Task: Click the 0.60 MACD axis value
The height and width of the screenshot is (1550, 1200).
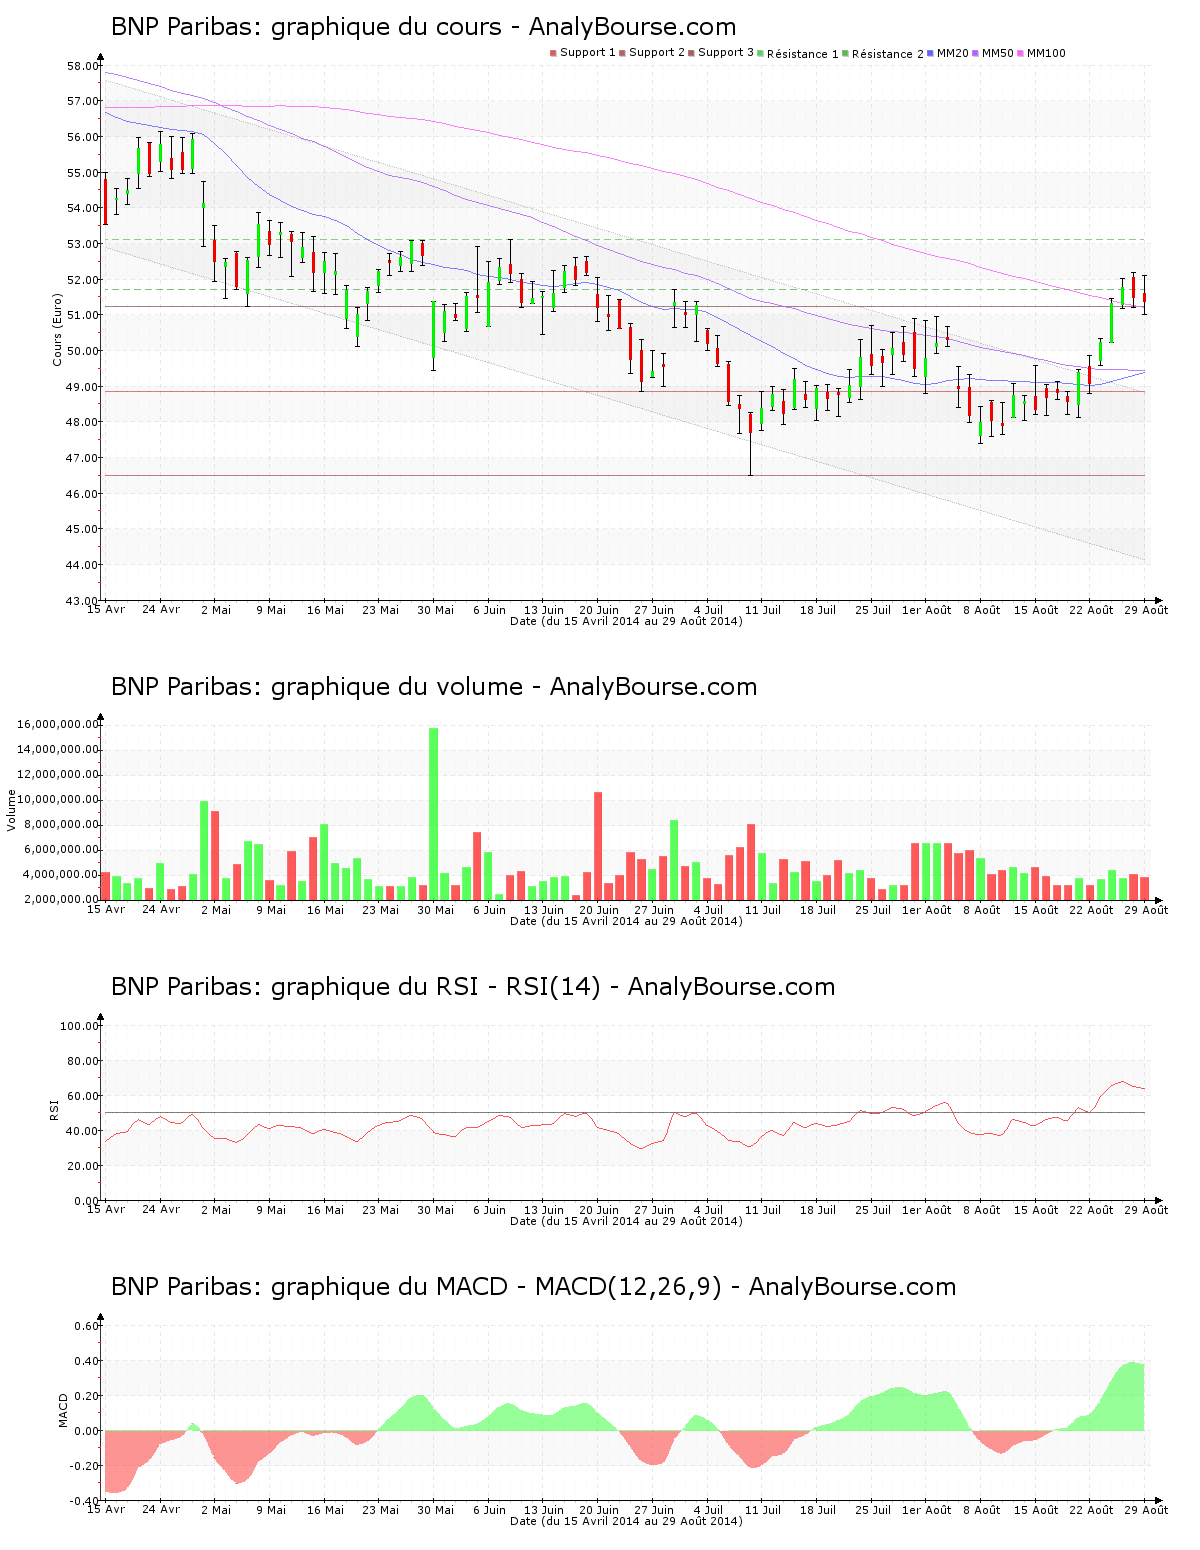Action: tap(87, 1326)
